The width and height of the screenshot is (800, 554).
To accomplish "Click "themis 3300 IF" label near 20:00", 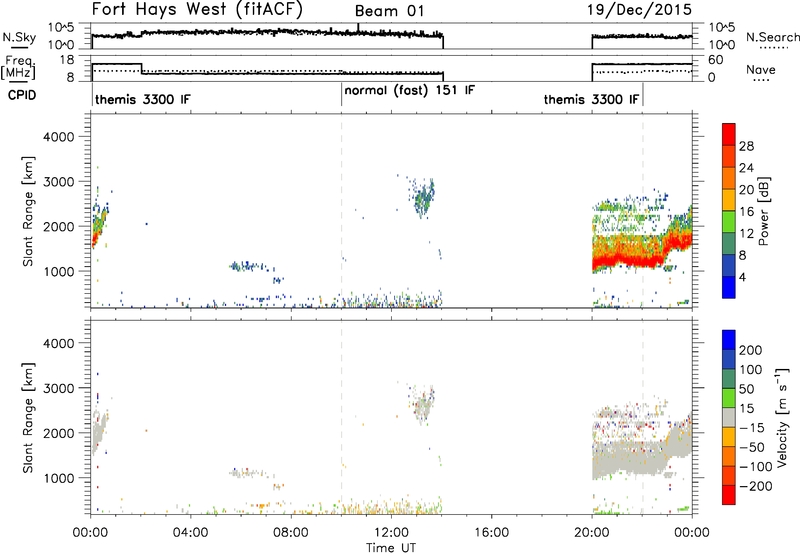I will (591, 99).
